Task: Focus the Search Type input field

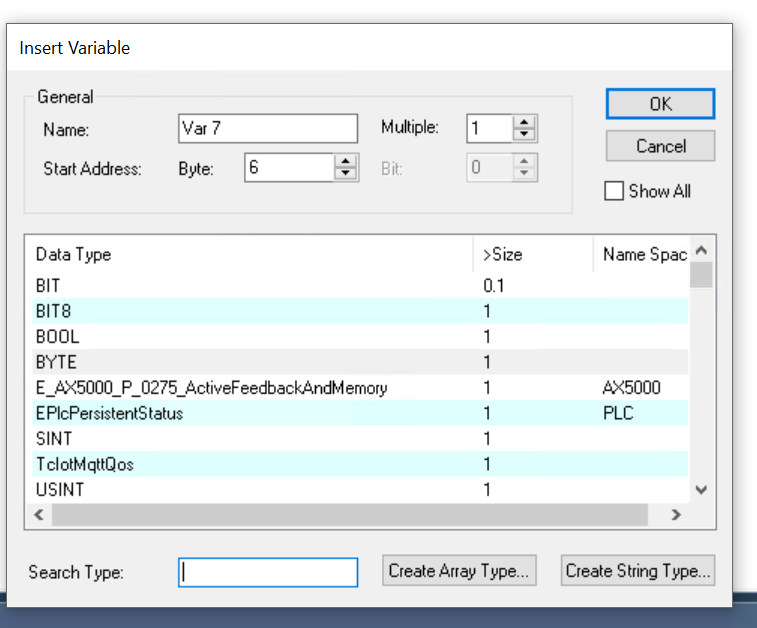Action: 268,572
